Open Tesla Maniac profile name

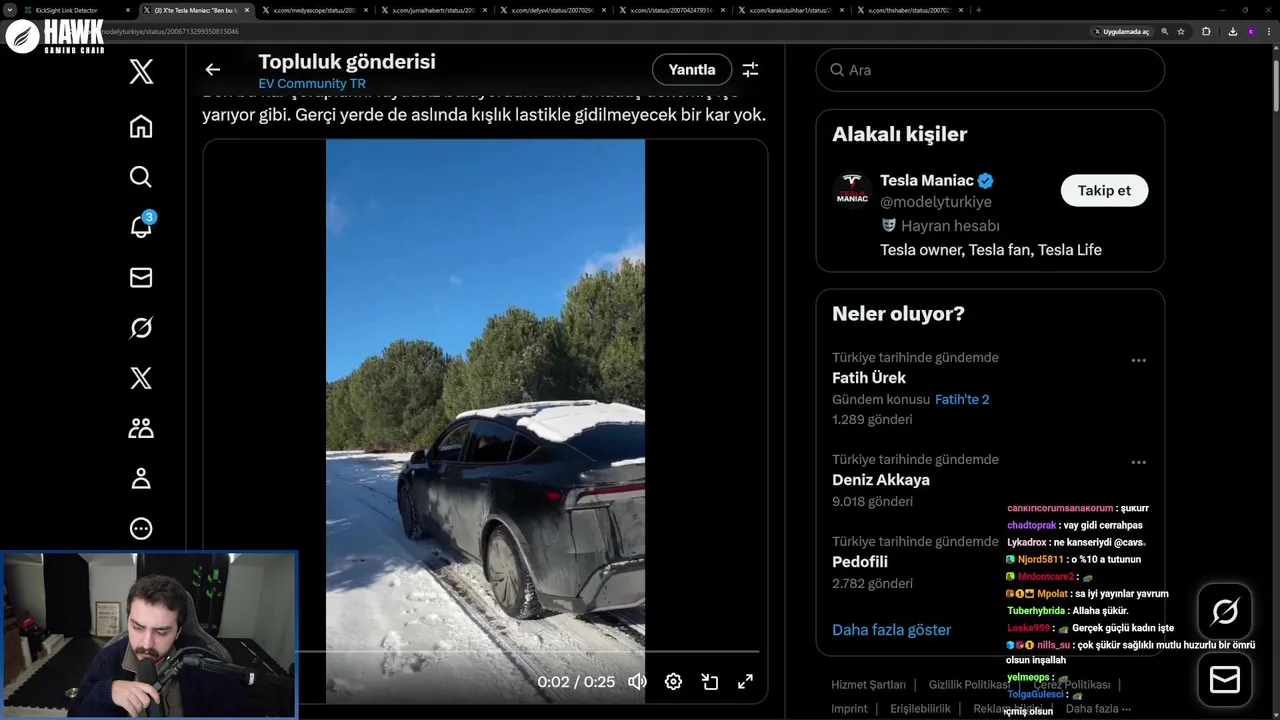click(927, 180)
